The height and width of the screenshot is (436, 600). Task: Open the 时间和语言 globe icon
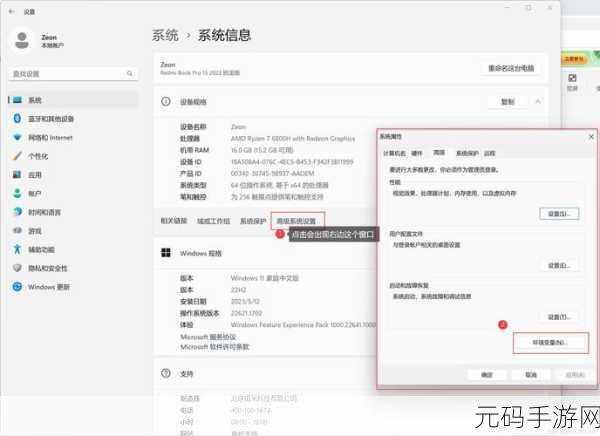coord(17,212)
